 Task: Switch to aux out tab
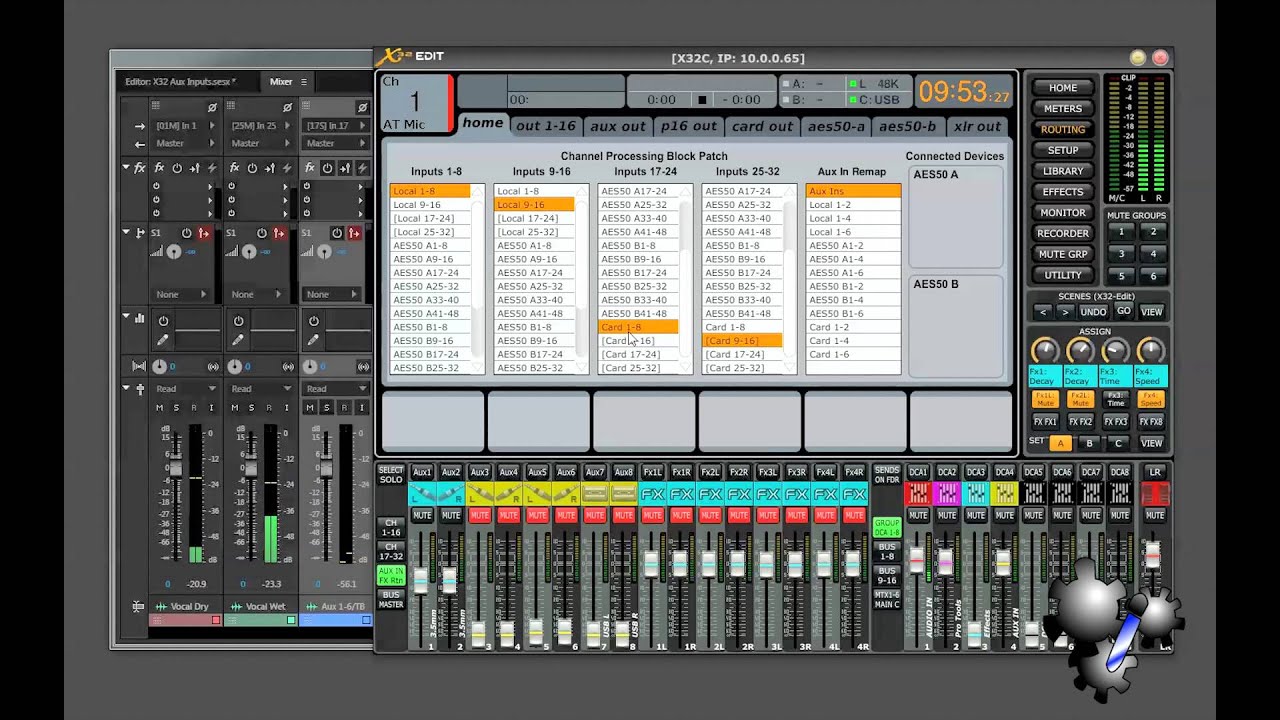(x=618, y=126)
